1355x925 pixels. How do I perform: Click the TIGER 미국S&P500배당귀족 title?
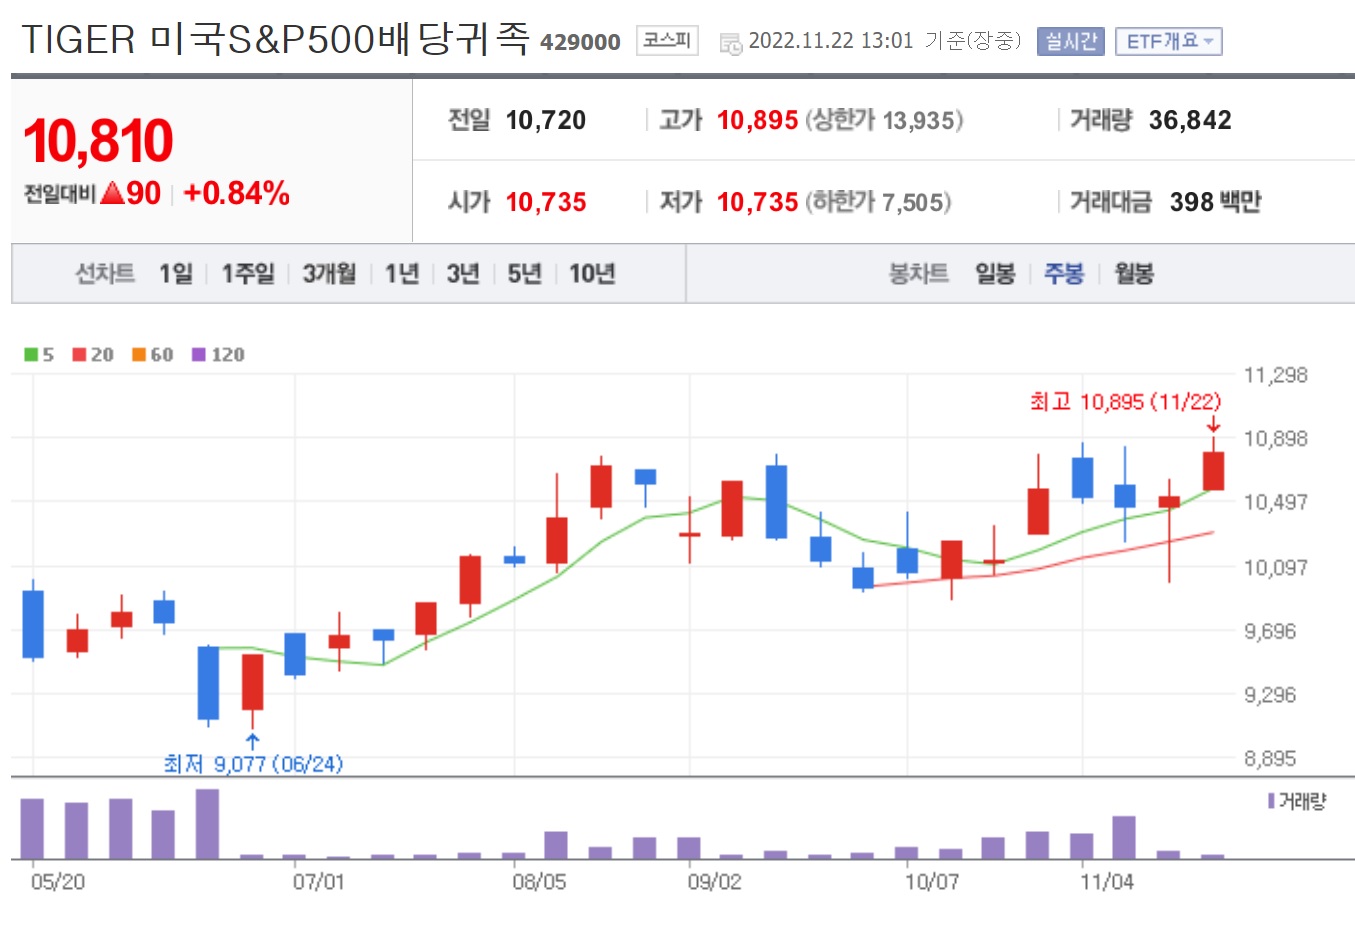click(275, 40)
